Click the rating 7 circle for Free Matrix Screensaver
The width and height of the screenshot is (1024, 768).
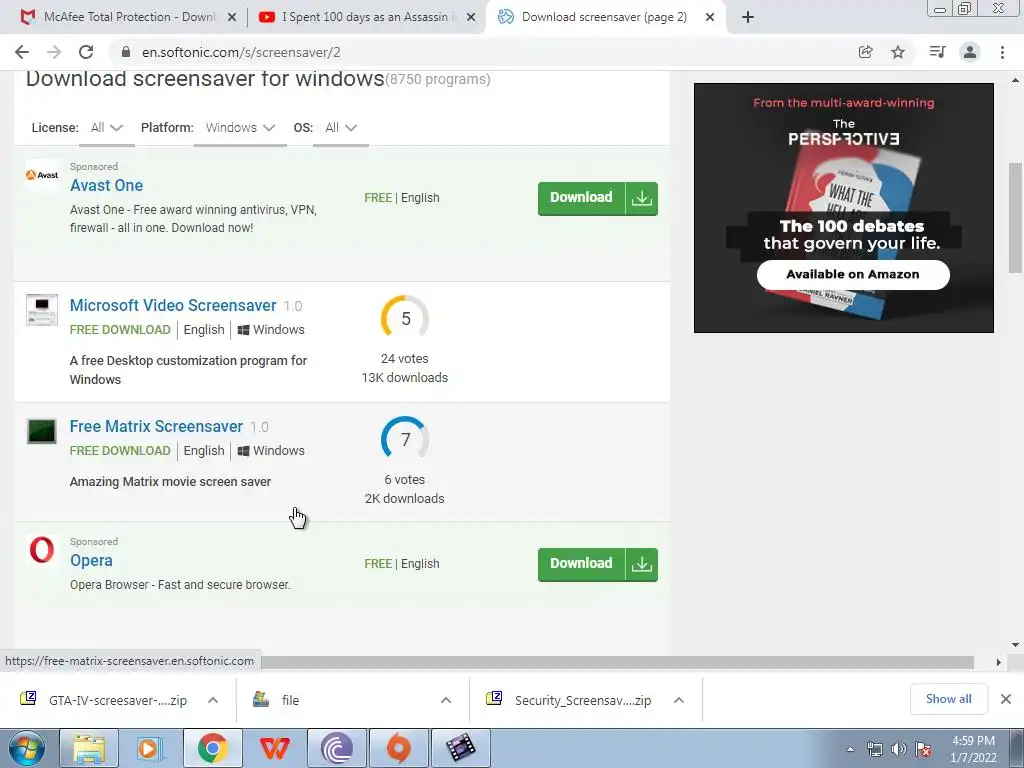click(405, 440)
